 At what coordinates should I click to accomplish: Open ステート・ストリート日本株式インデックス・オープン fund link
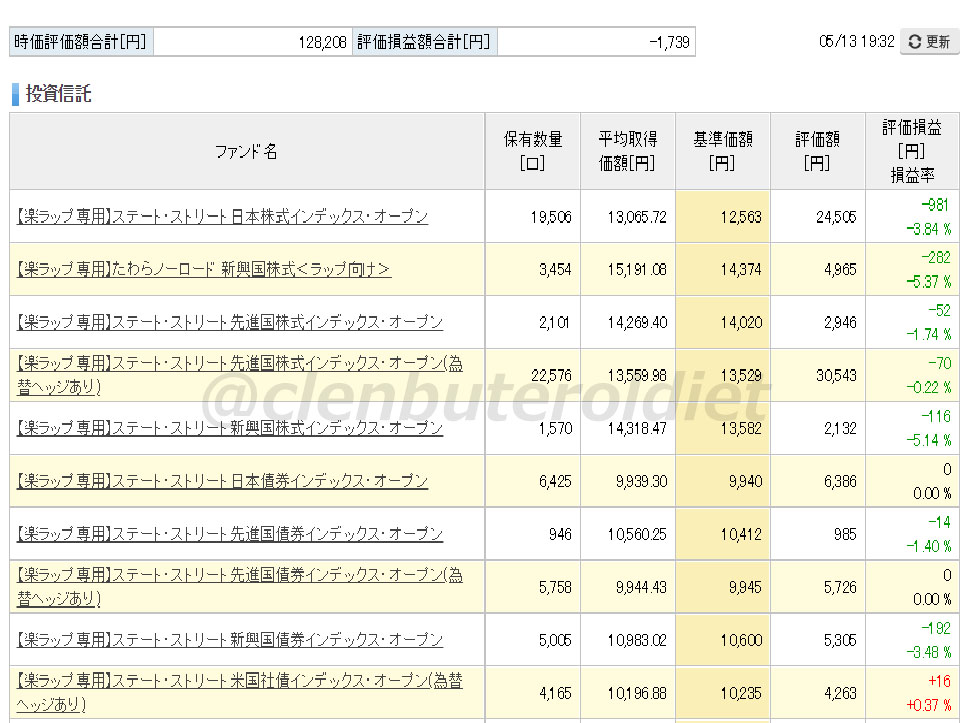(222, 217)
